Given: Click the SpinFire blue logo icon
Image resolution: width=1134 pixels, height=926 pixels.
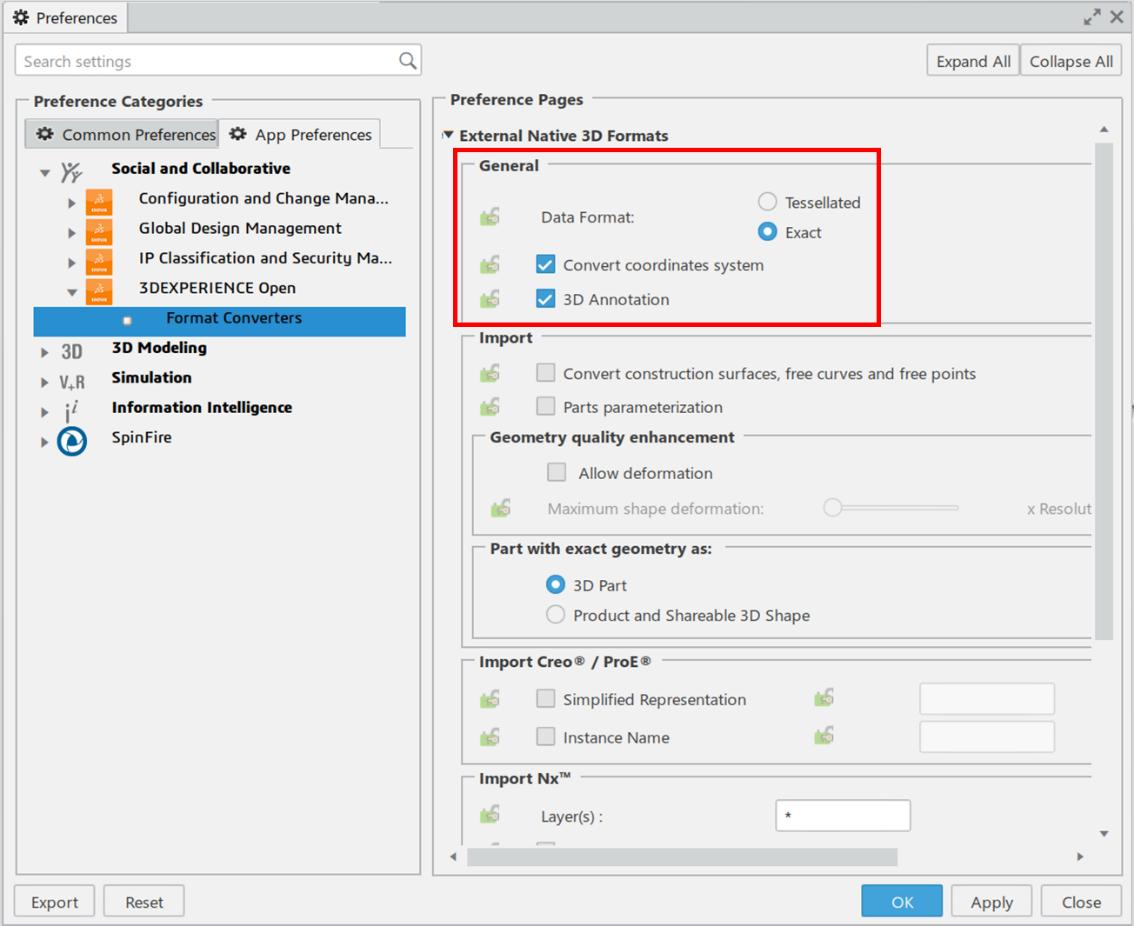Looking at the screenshot, I should (x=72, y=441).
